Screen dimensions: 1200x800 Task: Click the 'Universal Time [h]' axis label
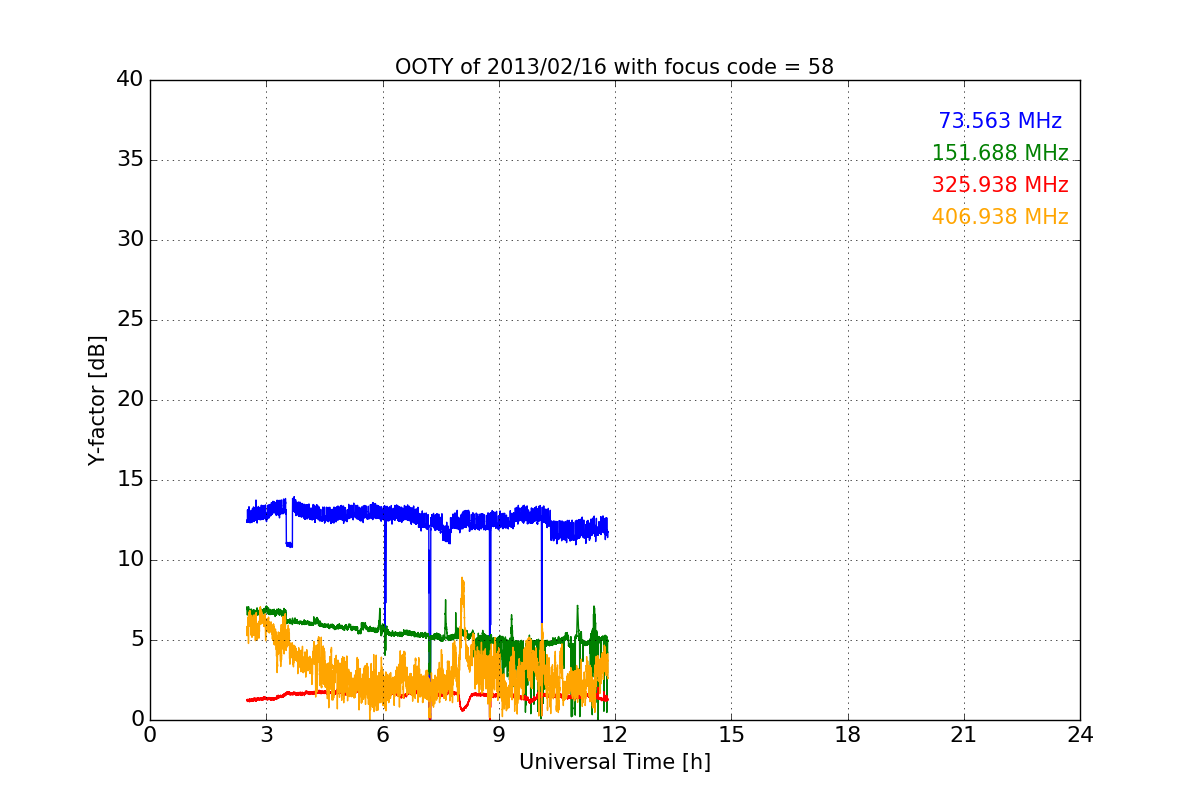pos(614,762)
